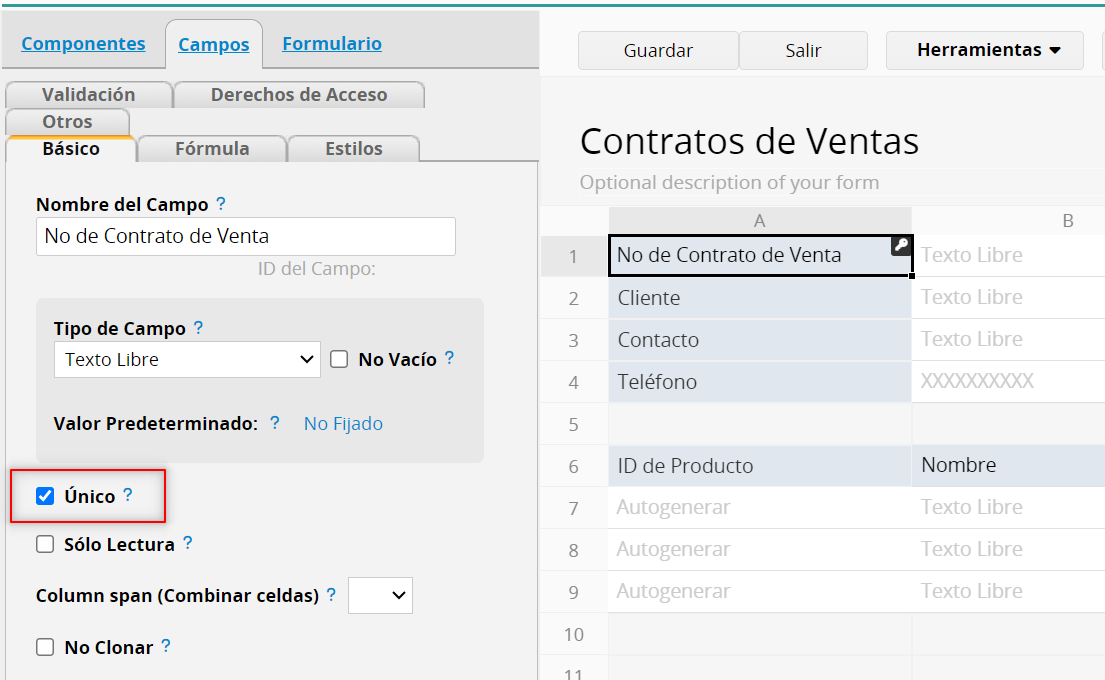Open the Tipo de Campo dropdown

[x=187, y=360]
